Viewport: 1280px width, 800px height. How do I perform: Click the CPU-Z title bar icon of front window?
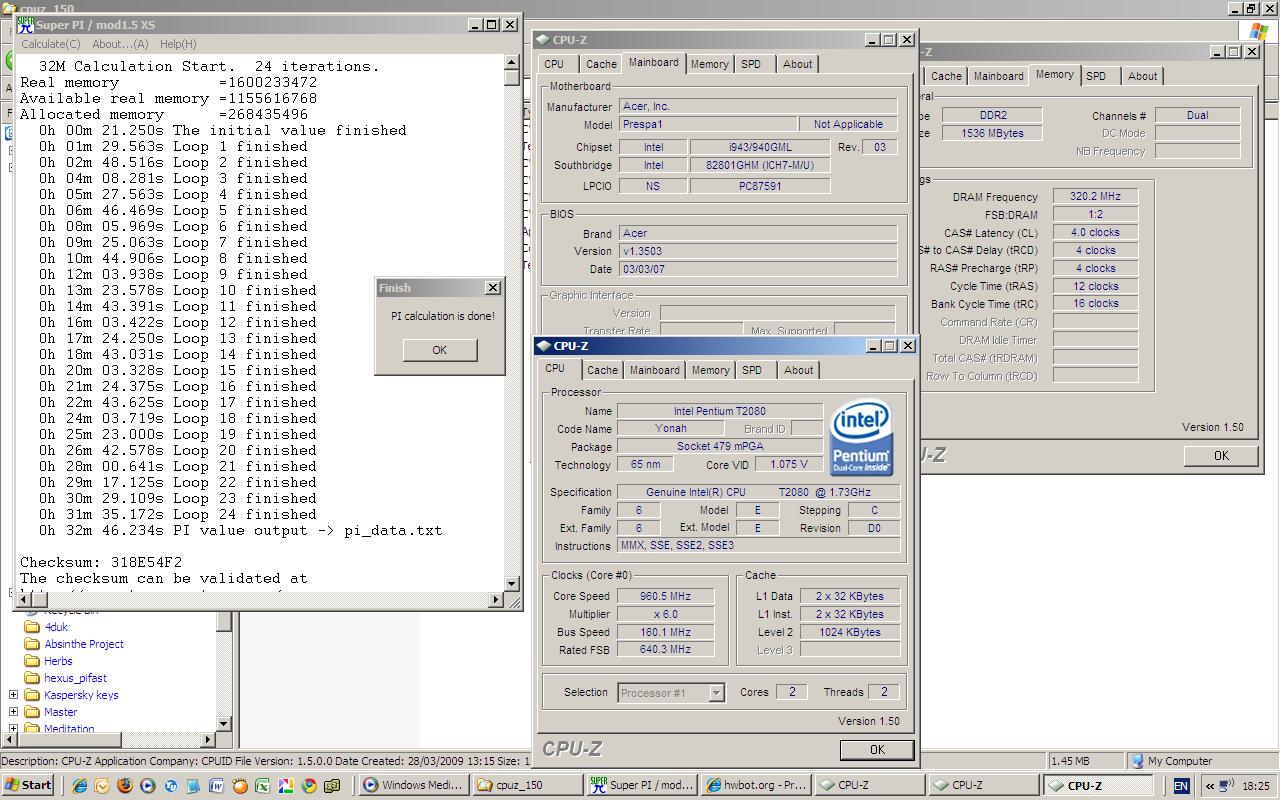click(x=543, y=346)
